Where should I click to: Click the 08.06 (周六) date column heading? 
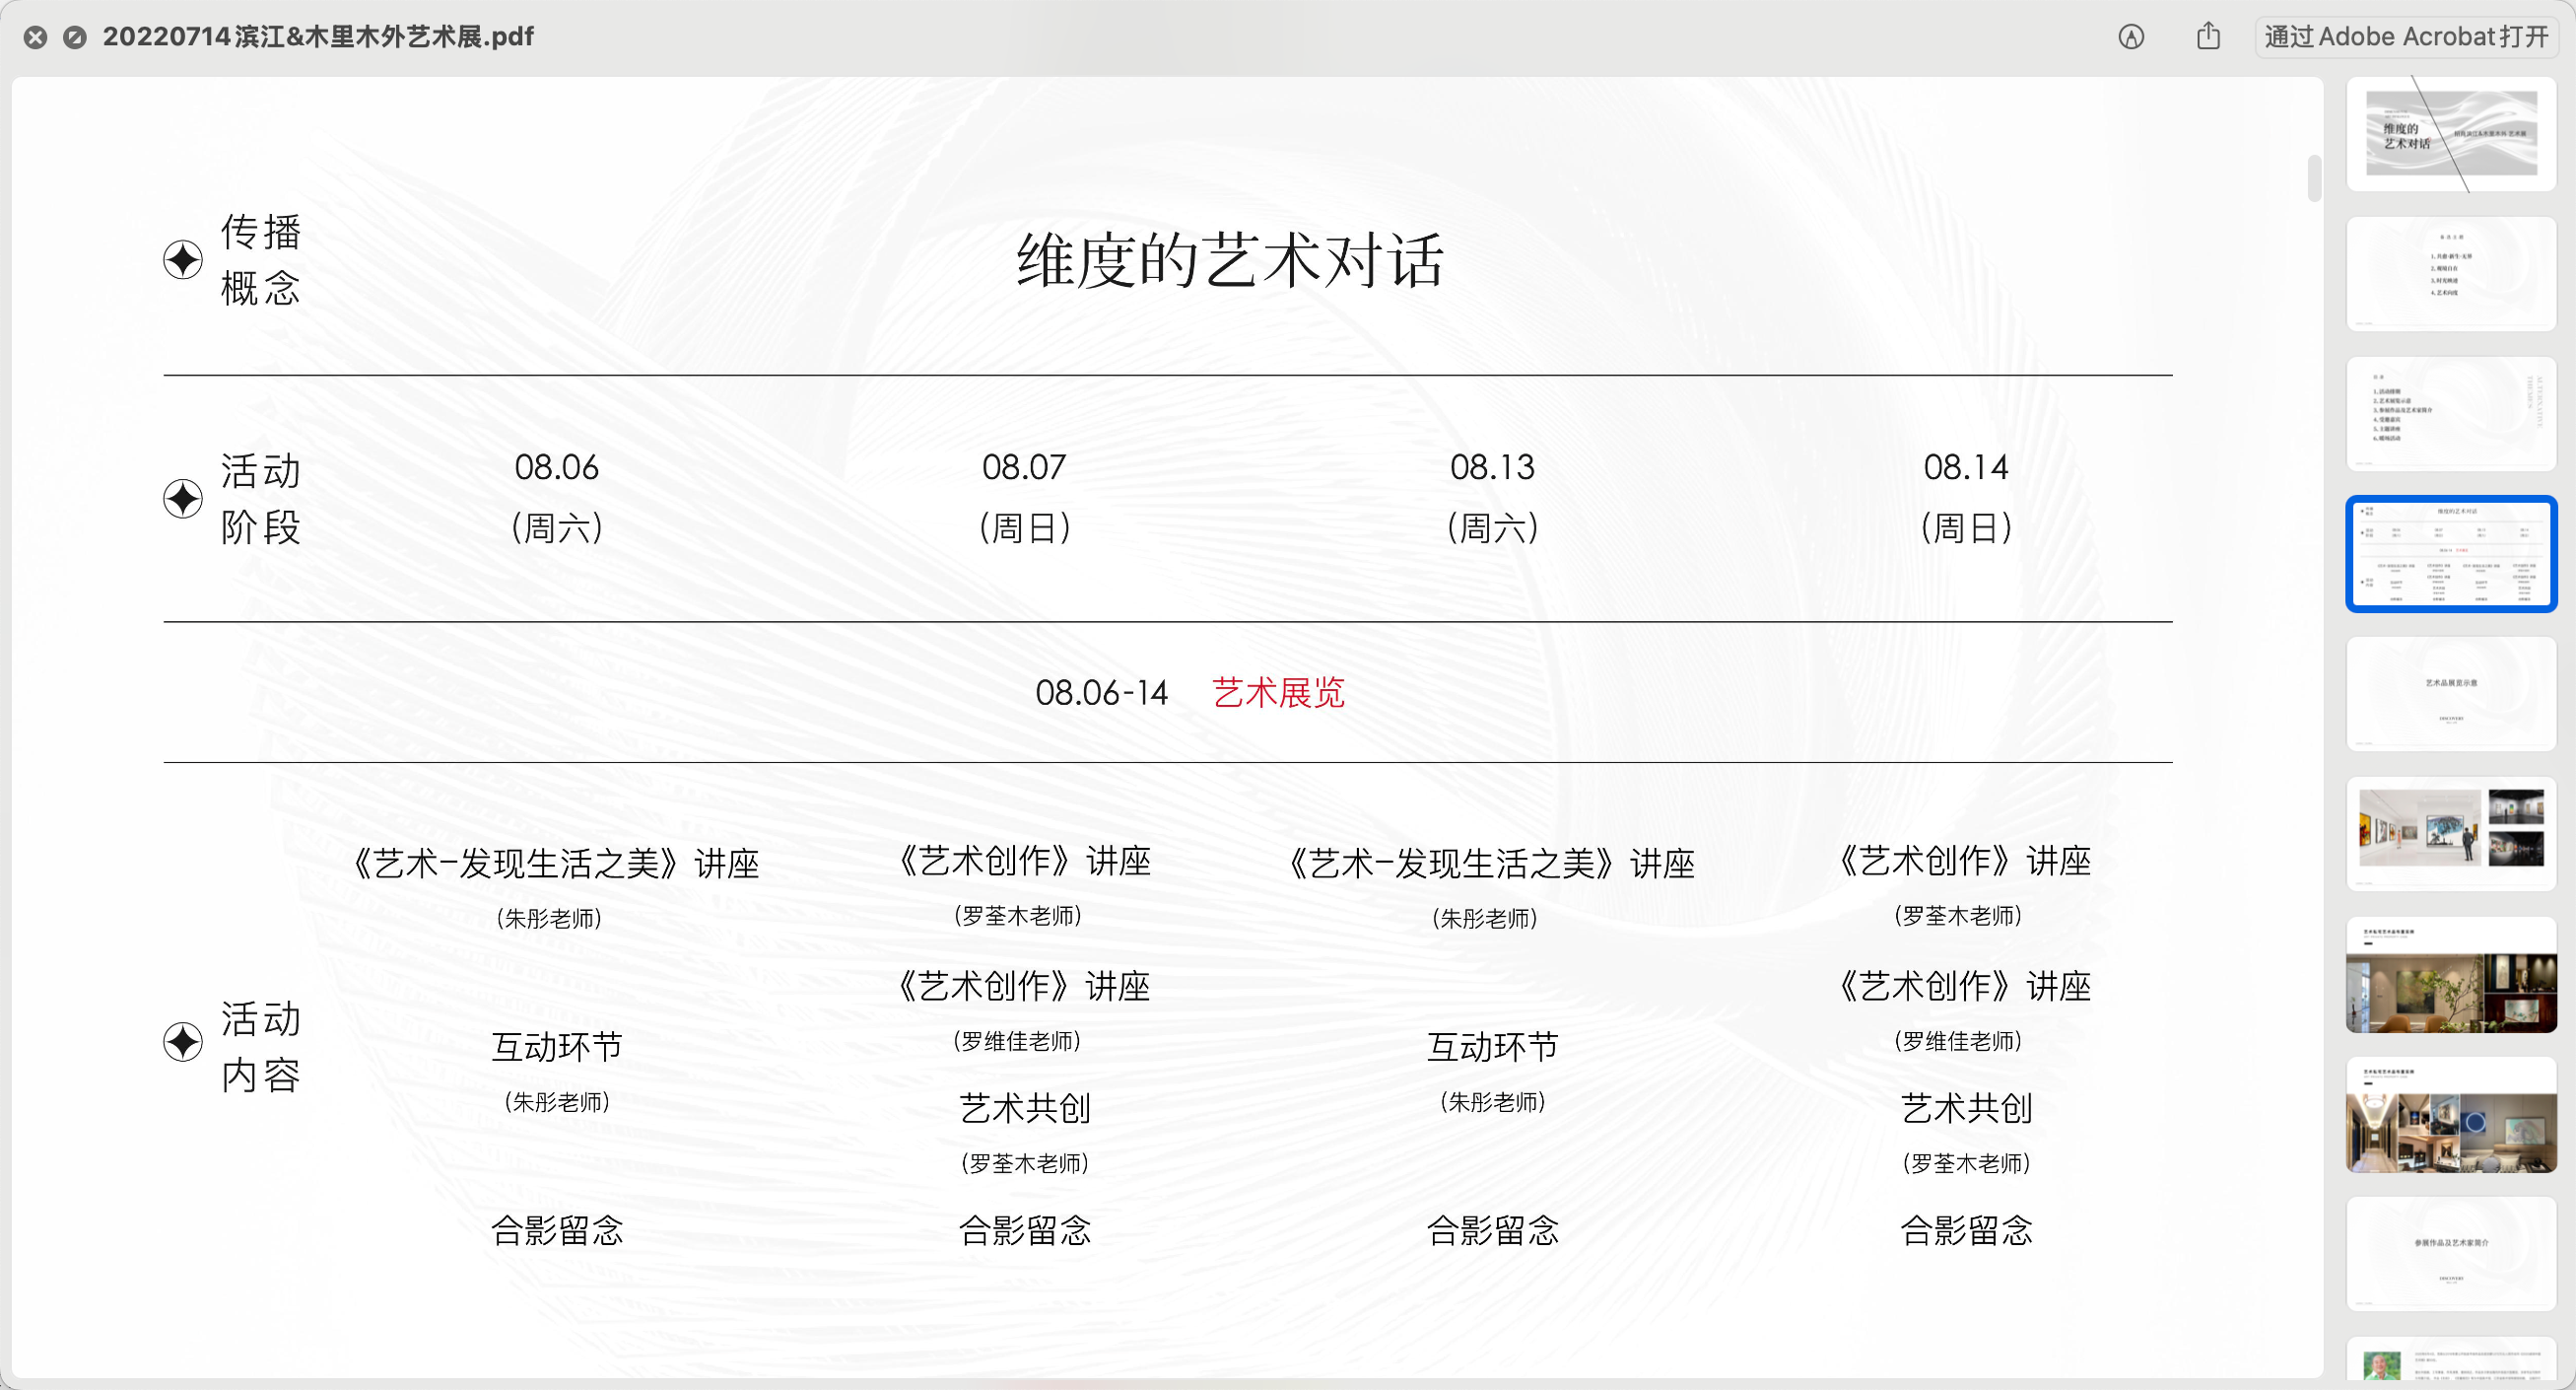pos(556,497)
